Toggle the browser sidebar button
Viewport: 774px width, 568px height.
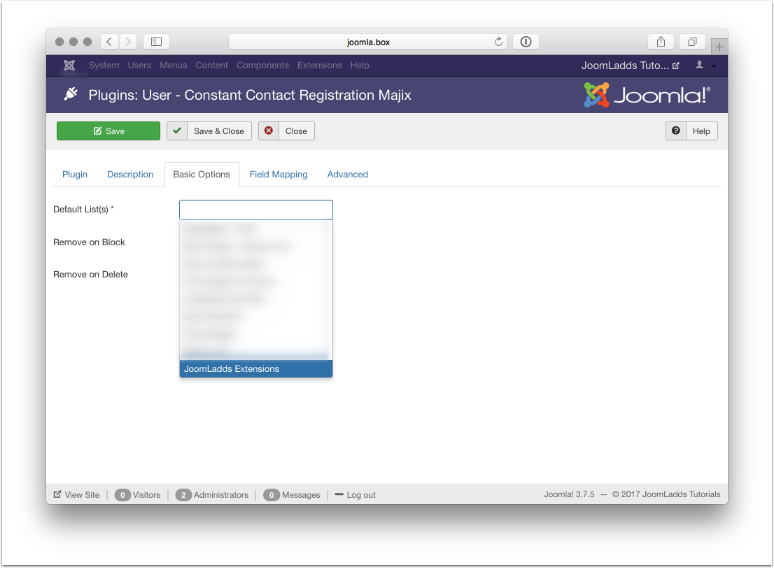point(156,42)
